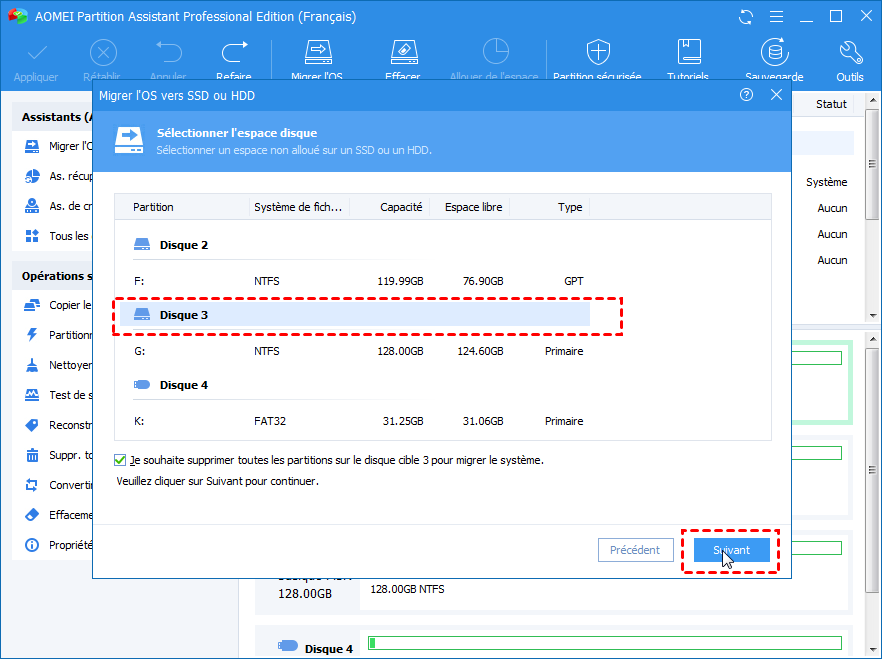Click the Refaire redo arrow icon
The width and height of the screenshot is (882, 659).
pos(234,52)
